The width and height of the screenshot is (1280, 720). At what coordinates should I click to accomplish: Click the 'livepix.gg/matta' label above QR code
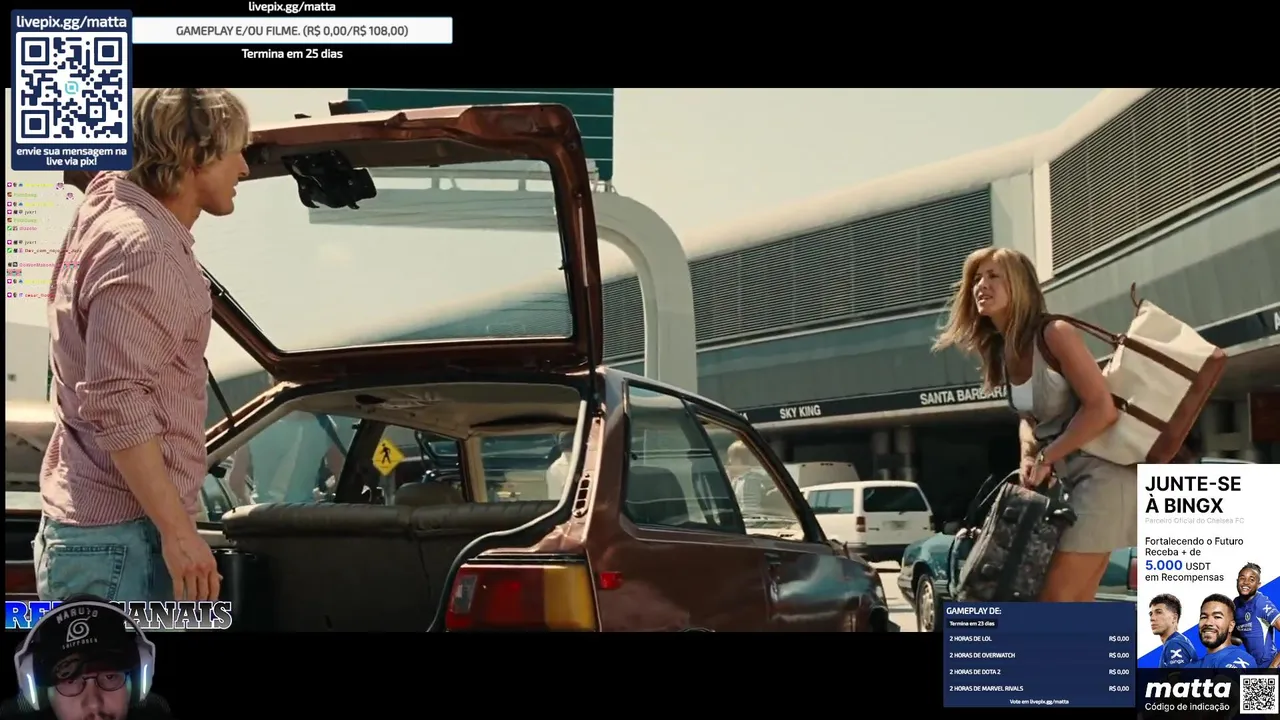point(71,21)
